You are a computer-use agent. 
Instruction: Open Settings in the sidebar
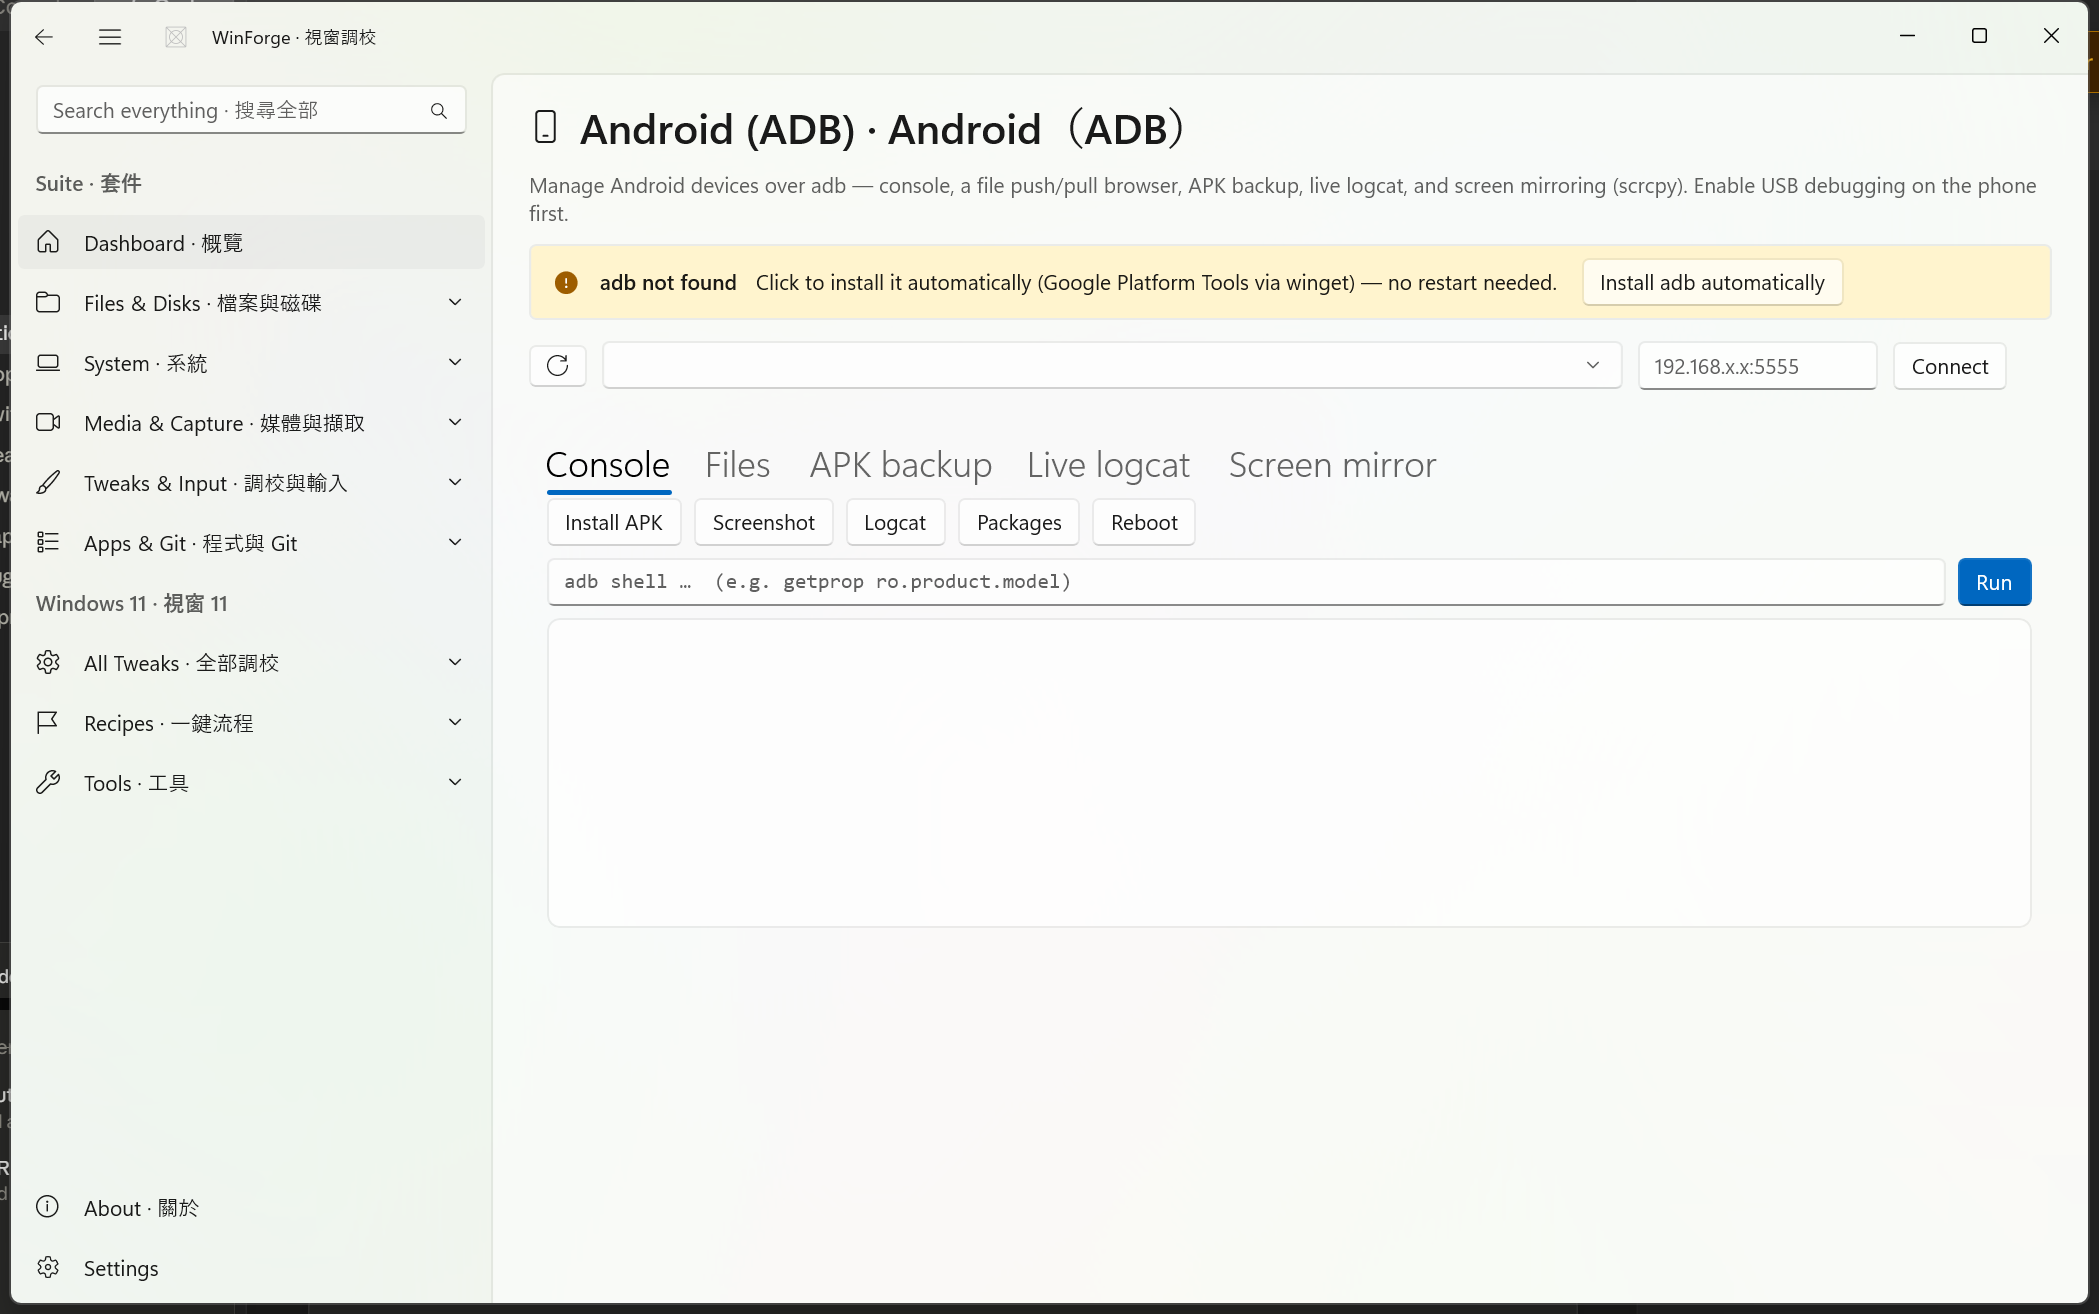click(x=251, y=1268)
